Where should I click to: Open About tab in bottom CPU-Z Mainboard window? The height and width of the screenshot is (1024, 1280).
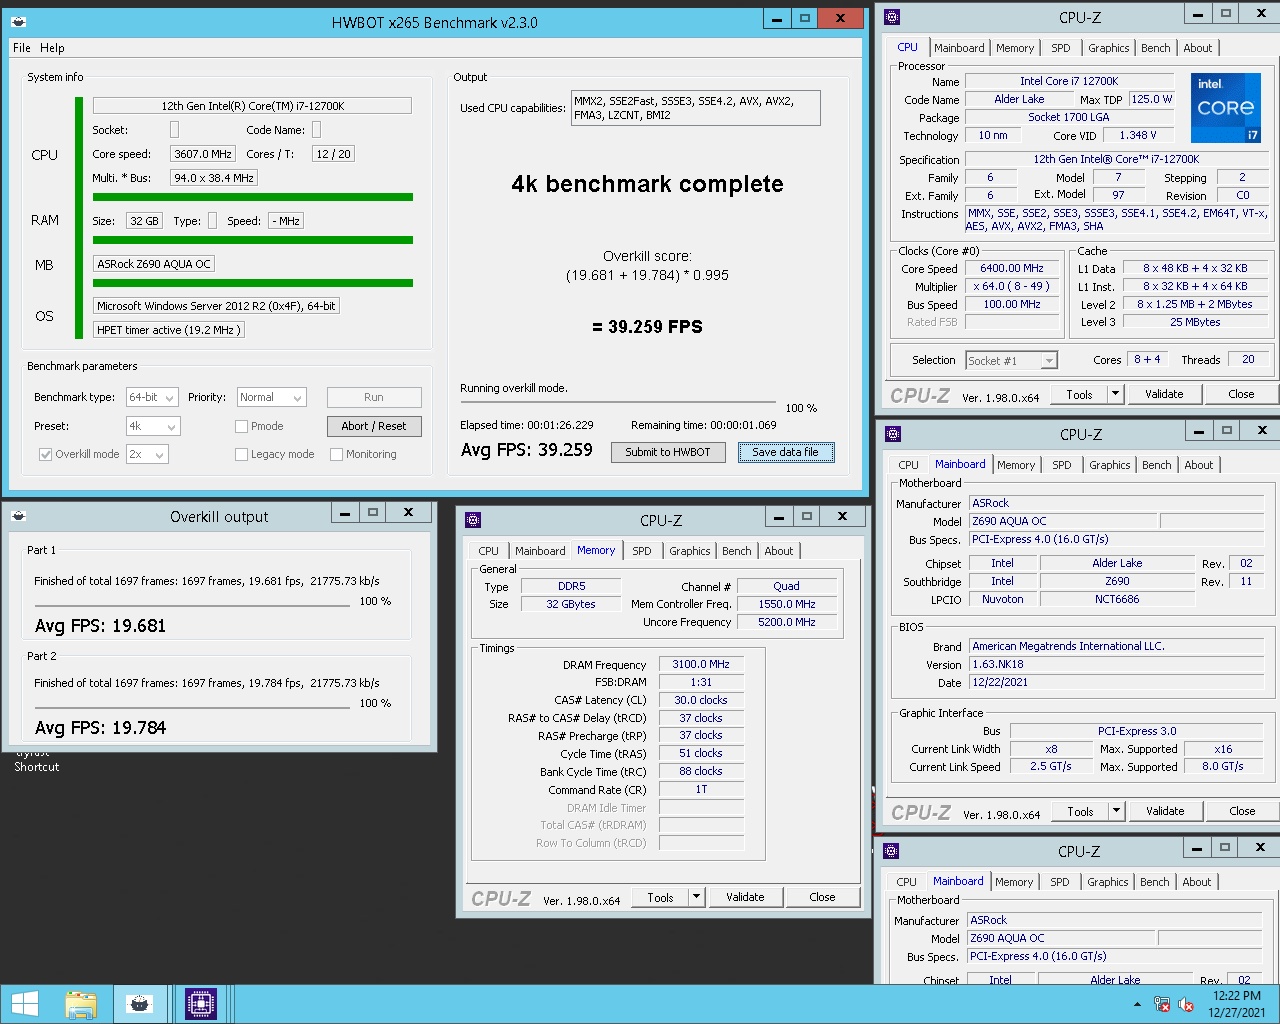tap(1197, 882)
